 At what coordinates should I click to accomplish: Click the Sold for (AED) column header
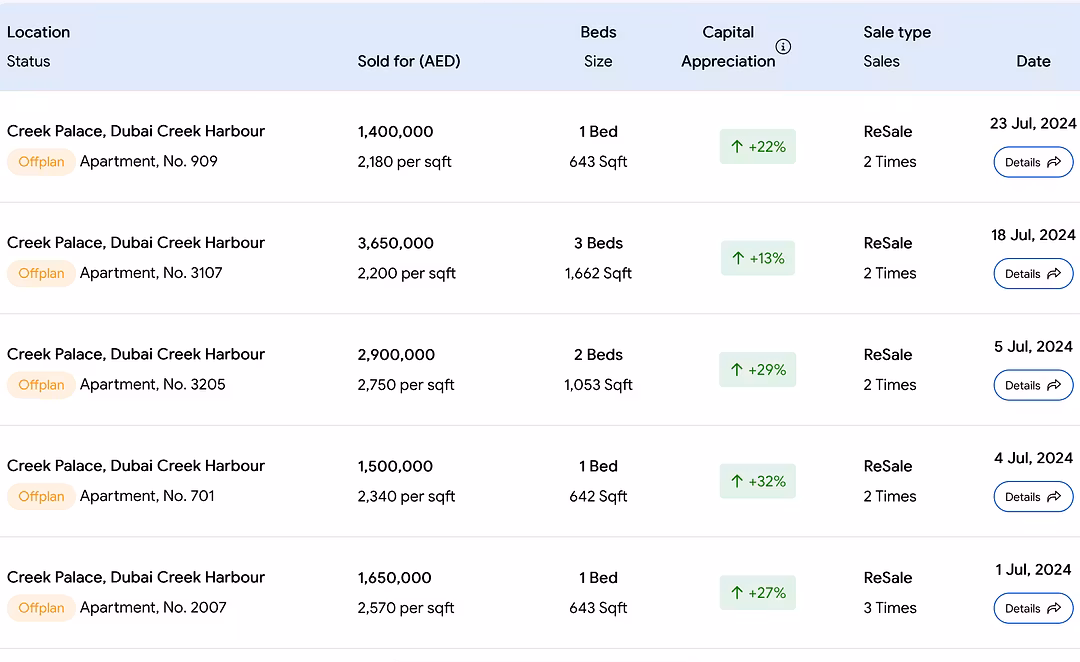pyautogui.click(x=409, y=61)
